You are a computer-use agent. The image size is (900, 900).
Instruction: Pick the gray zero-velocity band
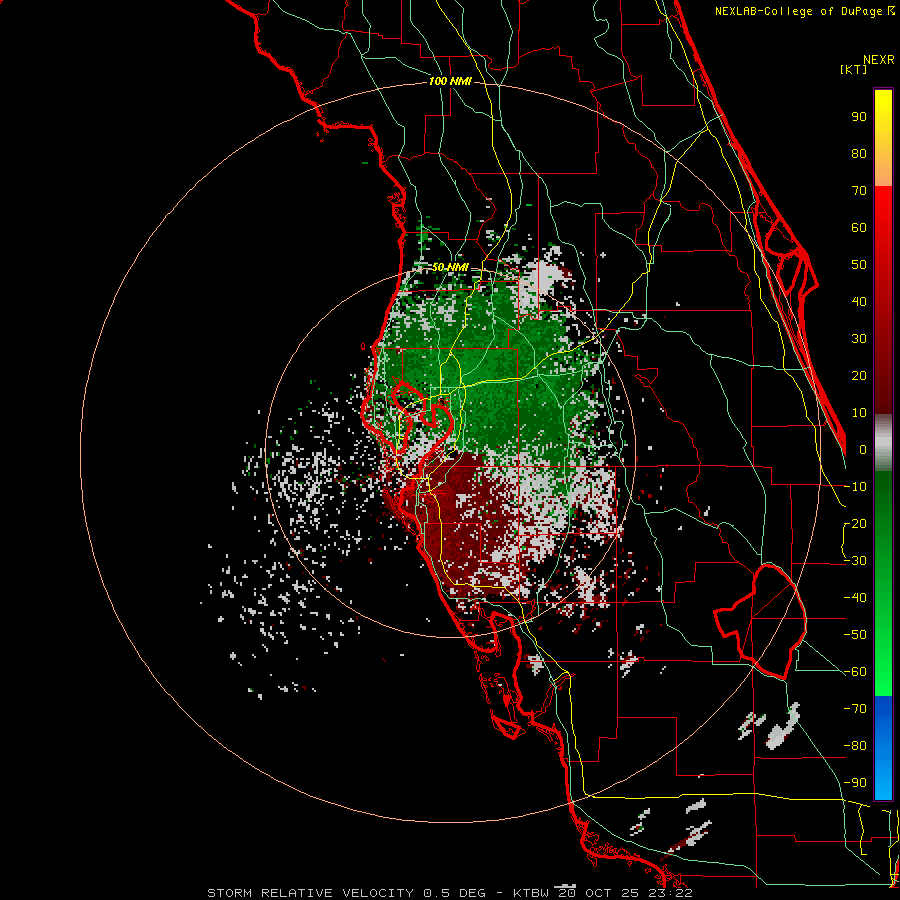pyautogui.click(x=883, y=443)
